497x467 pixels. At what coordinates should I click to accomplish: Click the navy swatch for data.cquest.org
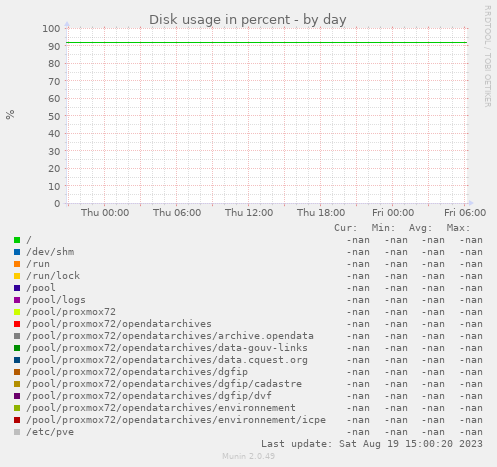17,360
